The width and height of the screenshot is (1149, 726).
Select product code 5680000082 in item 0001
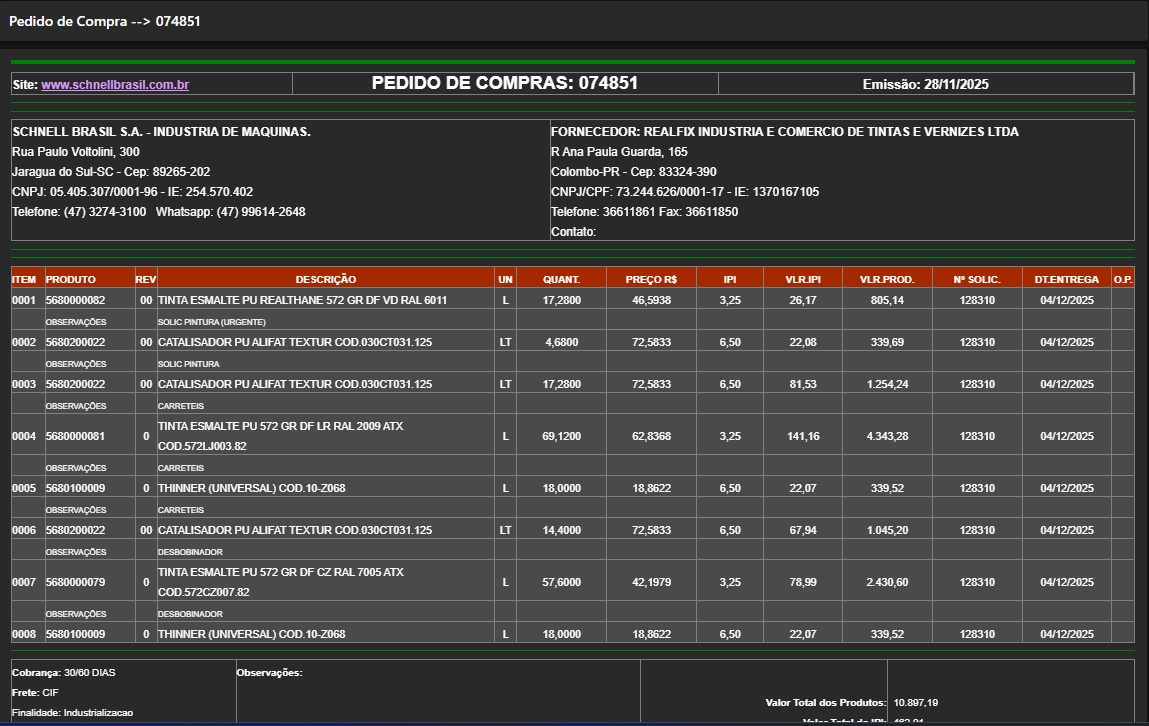pyautogui.click(x=76, y=300)
